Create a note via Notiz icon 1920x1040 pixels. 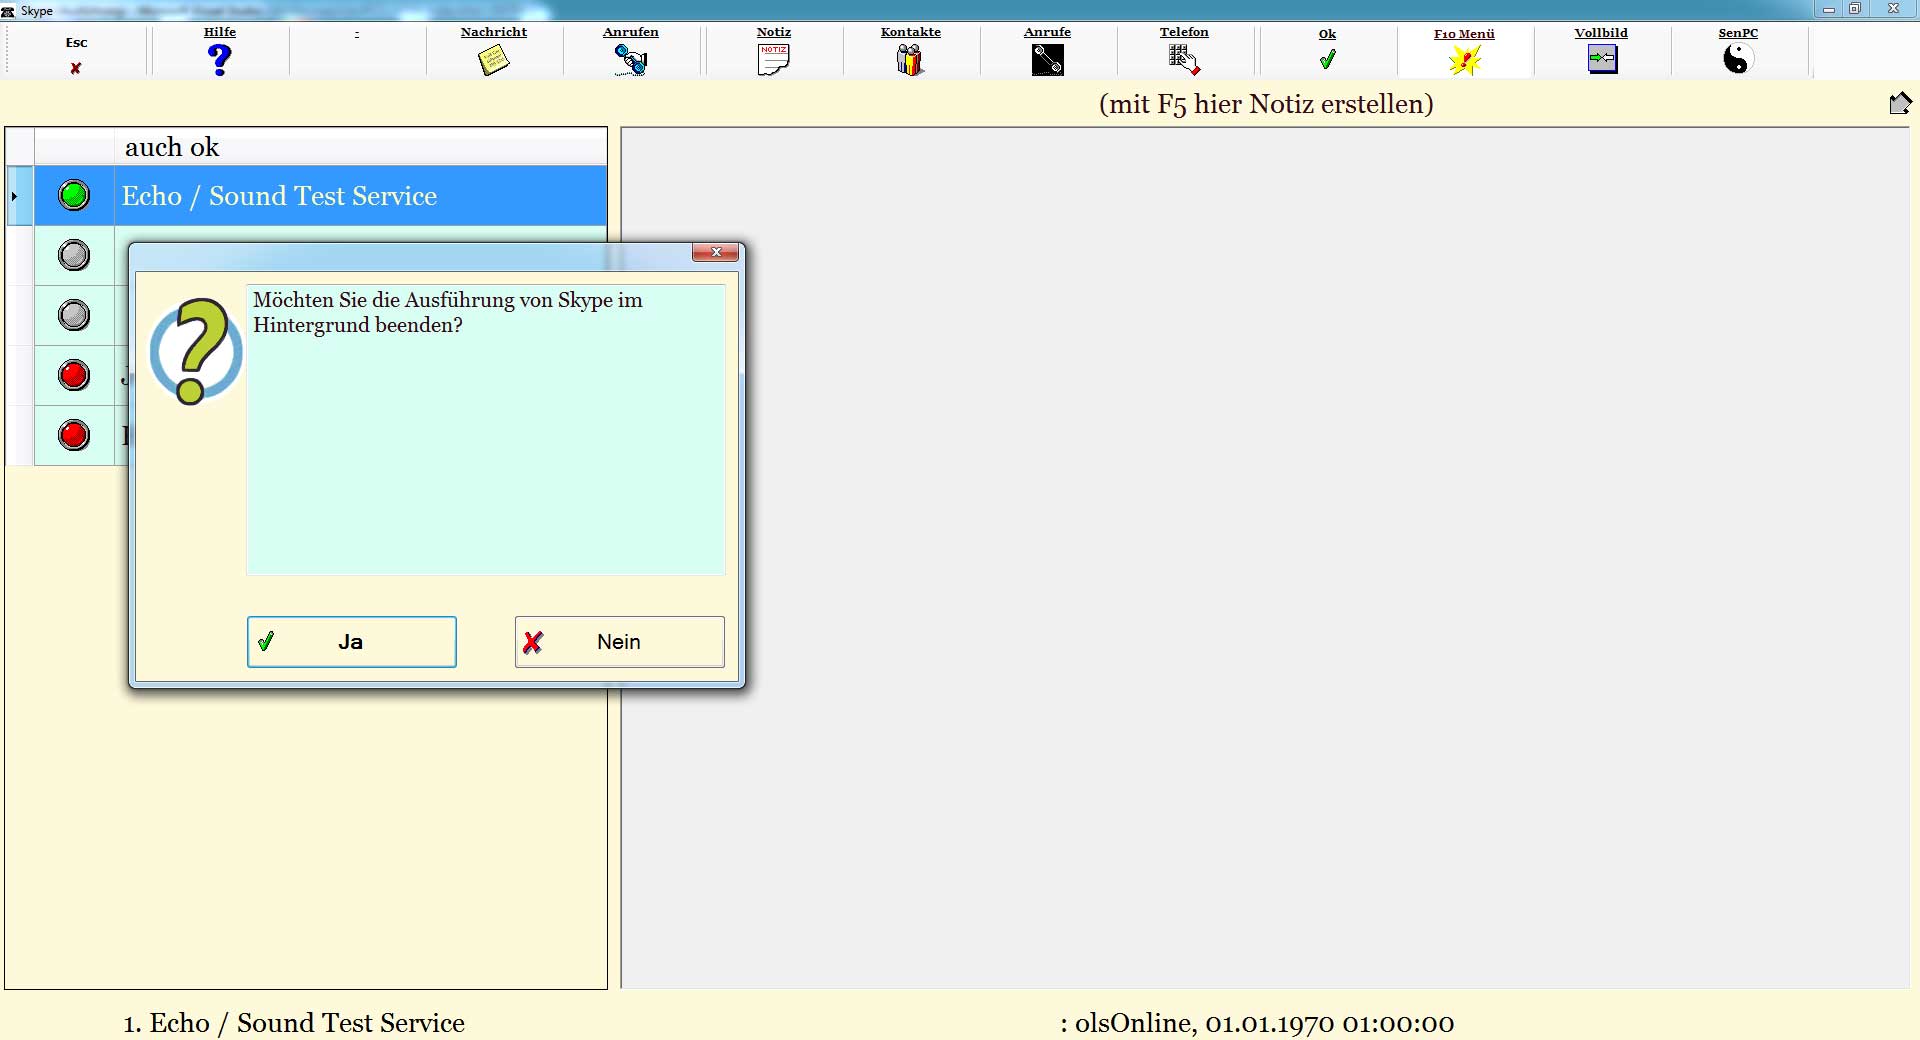coord(773,60)
